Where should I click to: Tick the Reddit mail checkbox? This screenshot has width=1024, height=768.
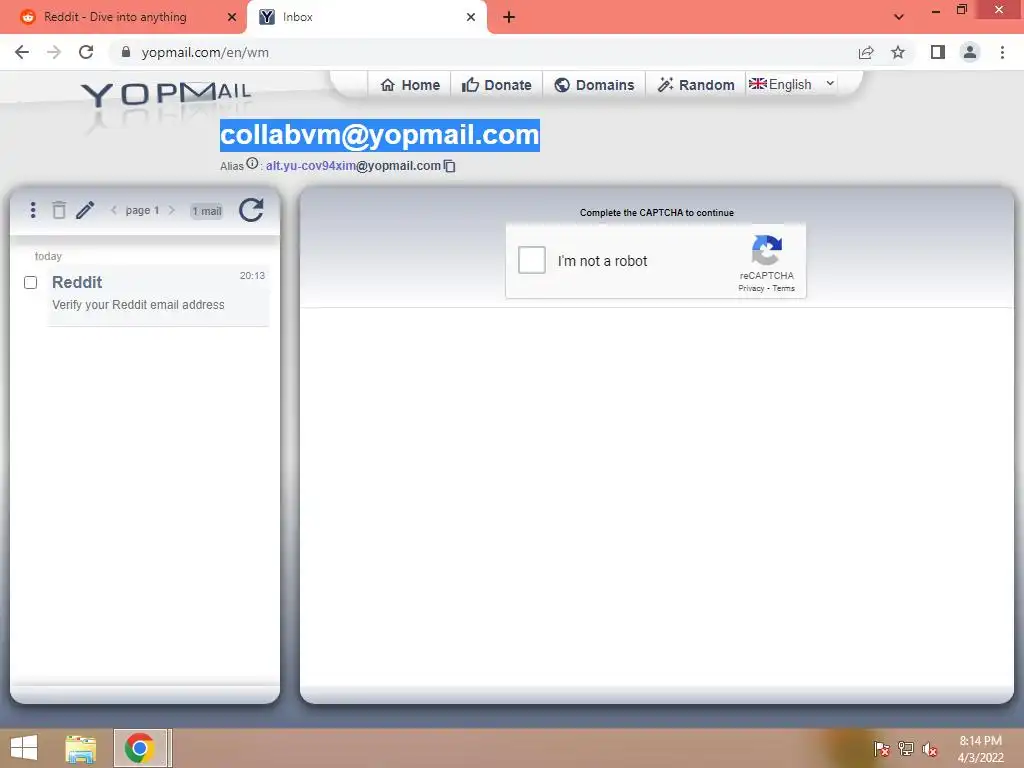[x=30, y=282]
